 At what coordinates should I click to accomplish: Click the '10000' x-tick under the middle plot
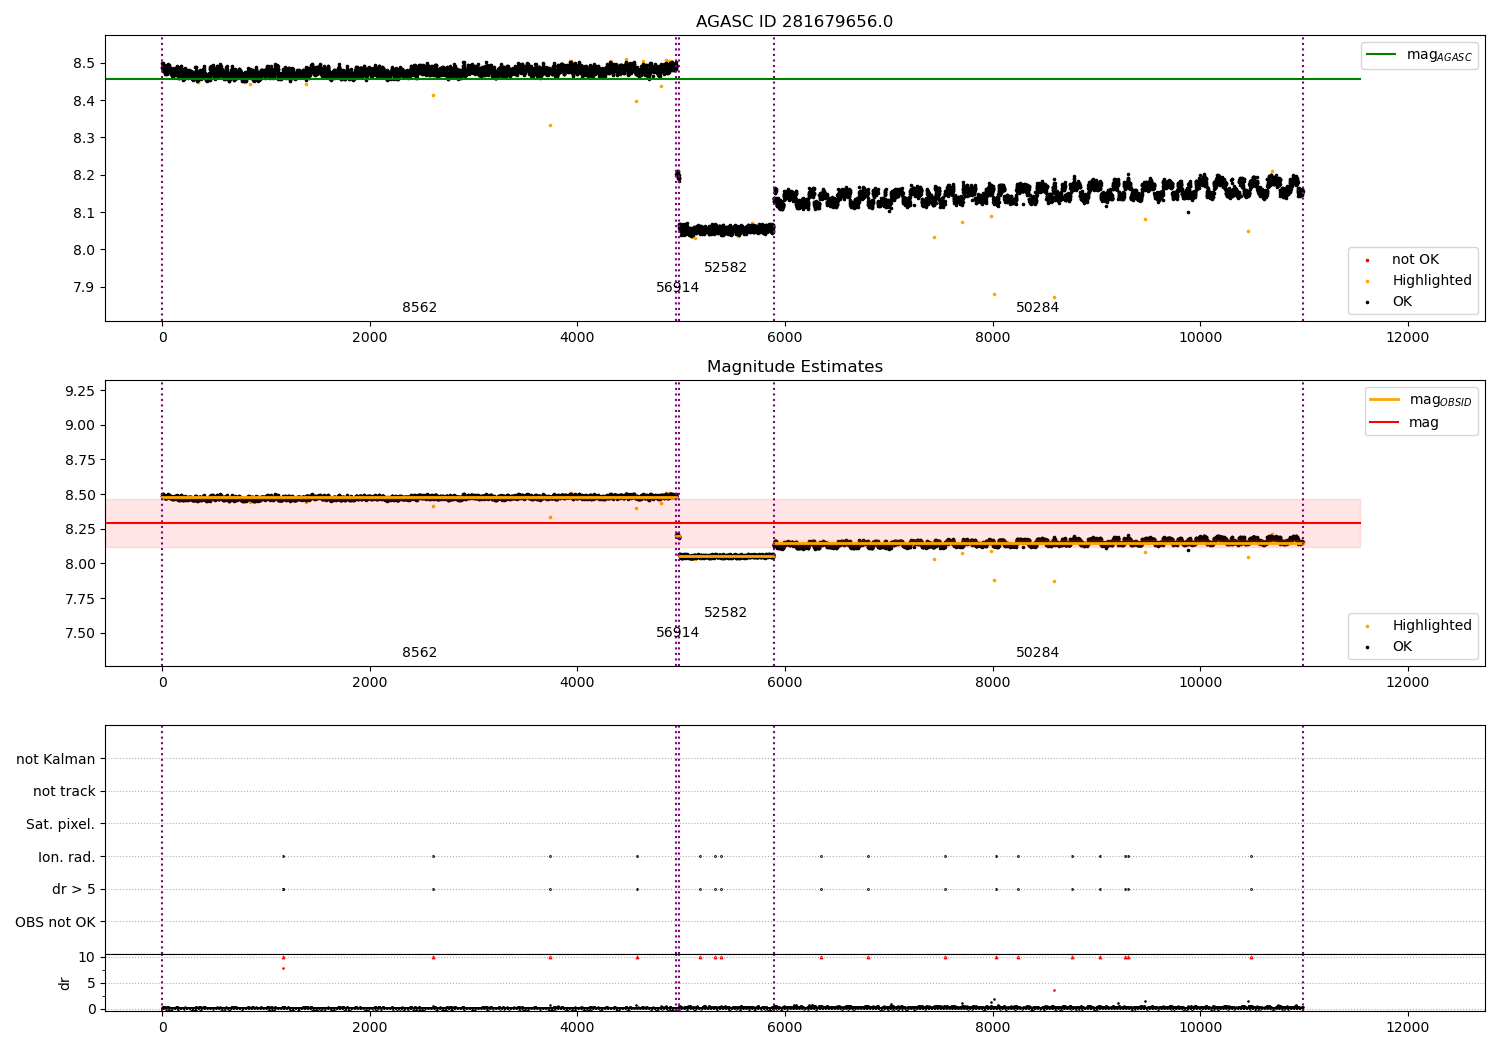point(1200,682)
